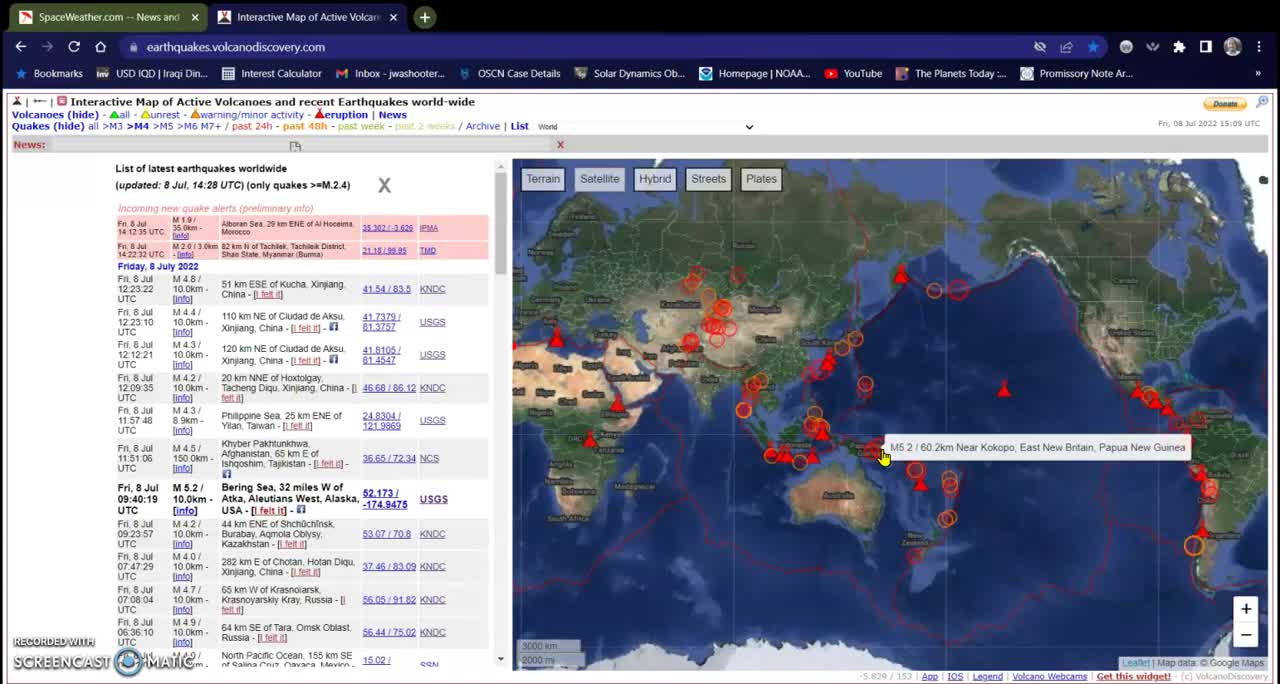Filter volcanoes by red eruption triangle
Screen dimensions: 1280x684
341,115
